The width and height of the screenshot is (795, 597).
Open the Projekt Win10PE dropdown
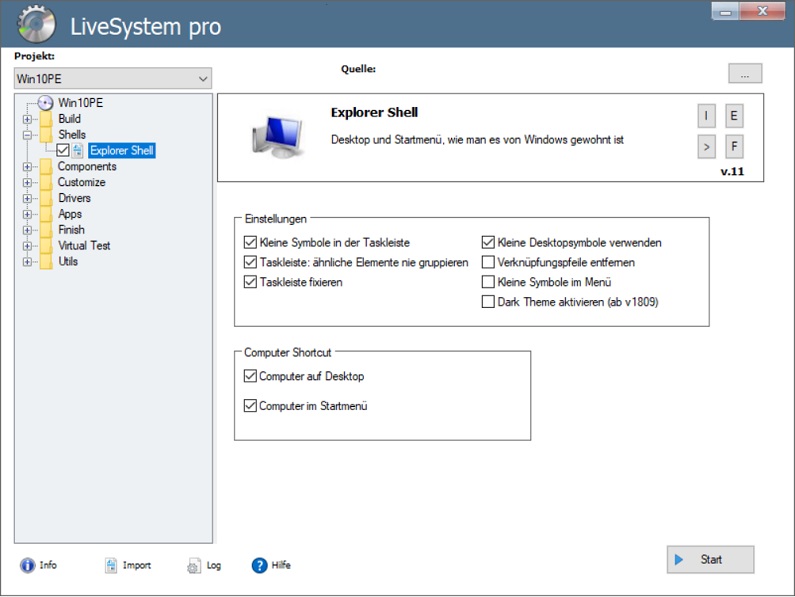(113, 79)
